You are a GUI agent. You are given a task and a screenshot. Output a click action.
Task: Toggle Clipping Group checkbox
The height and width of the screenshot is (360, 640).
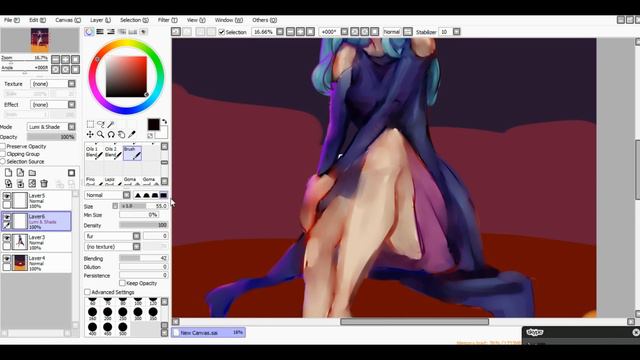[3, 154]
